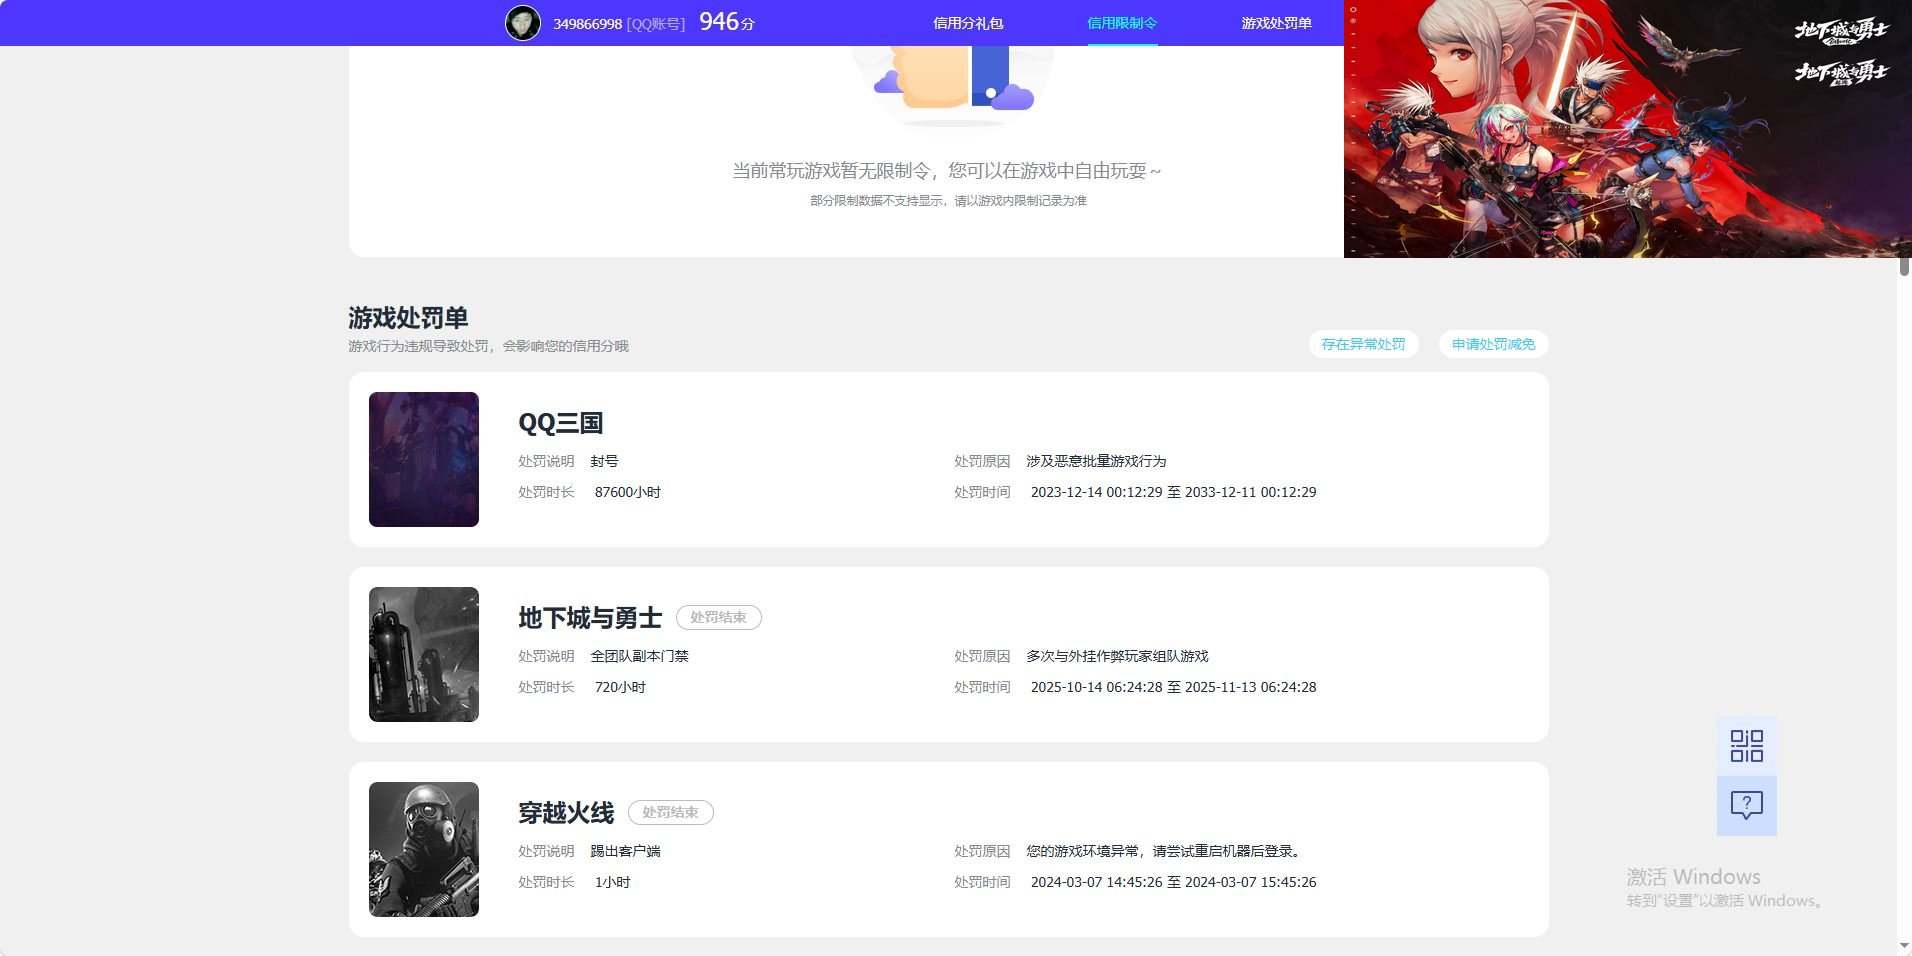Image resolution: width=1912 pixels, height=956 pixels.
Task: Click 处罚结束 badge beside 地下城与勇士
Action: tap(719, 618)
